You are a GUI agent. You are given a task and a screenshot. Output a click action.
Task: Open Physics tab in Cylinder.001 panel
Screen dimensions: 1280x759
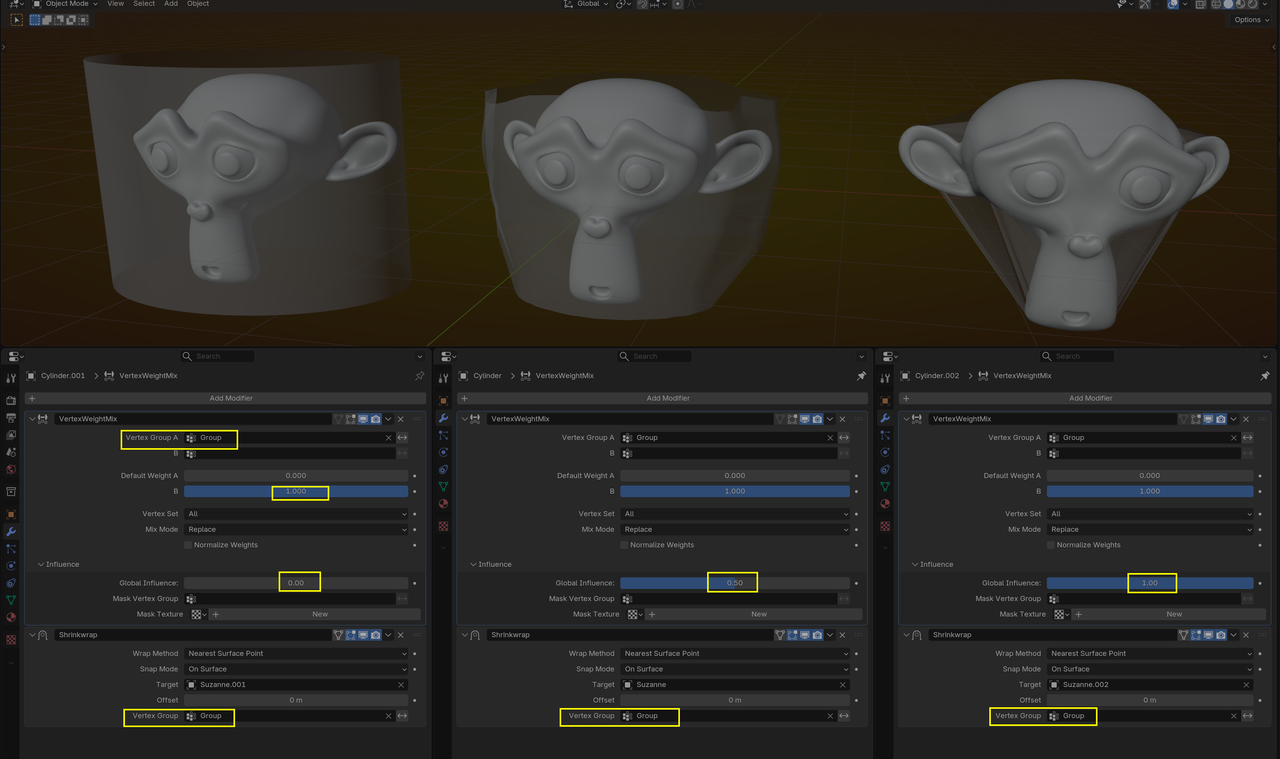click(11, 566)
